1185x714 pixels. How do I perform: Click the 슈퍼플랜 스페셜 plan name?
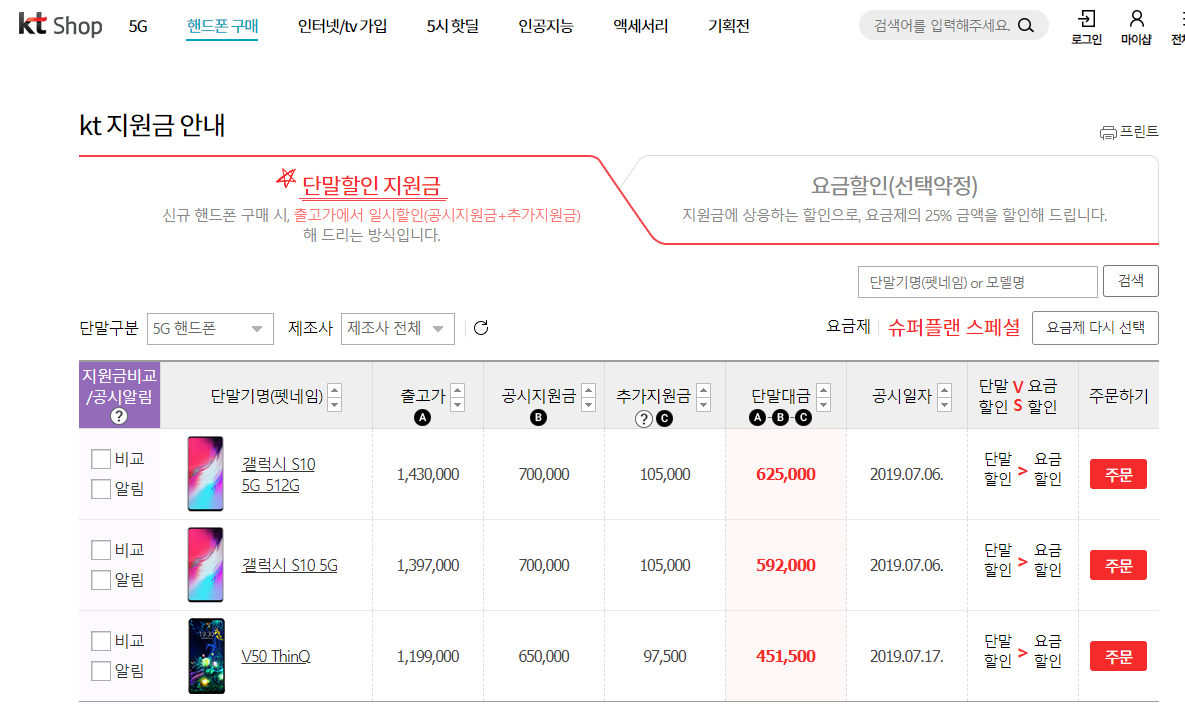click(954, 327)
